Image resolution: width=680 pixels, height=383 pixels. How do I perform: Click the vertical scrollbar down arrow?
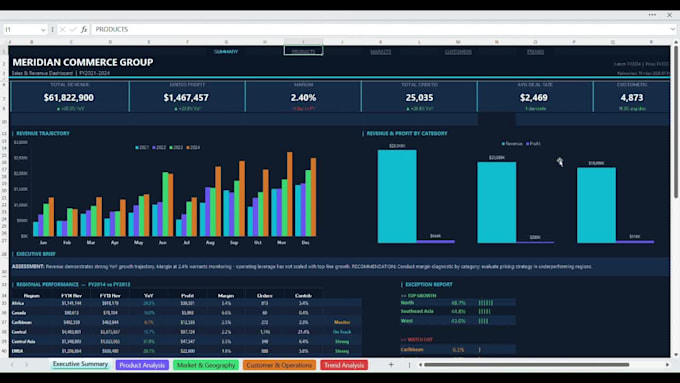tap(676, 354)
